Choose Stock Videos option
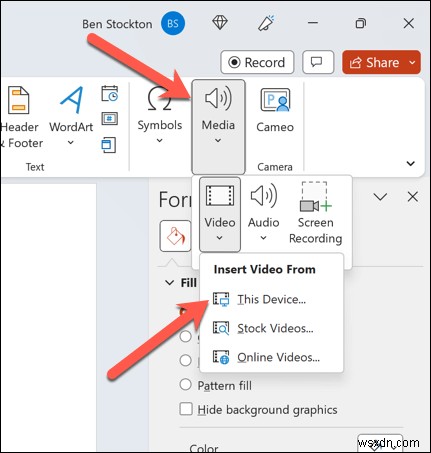This screenshot has width=431, height=453. tap(271, 328)
